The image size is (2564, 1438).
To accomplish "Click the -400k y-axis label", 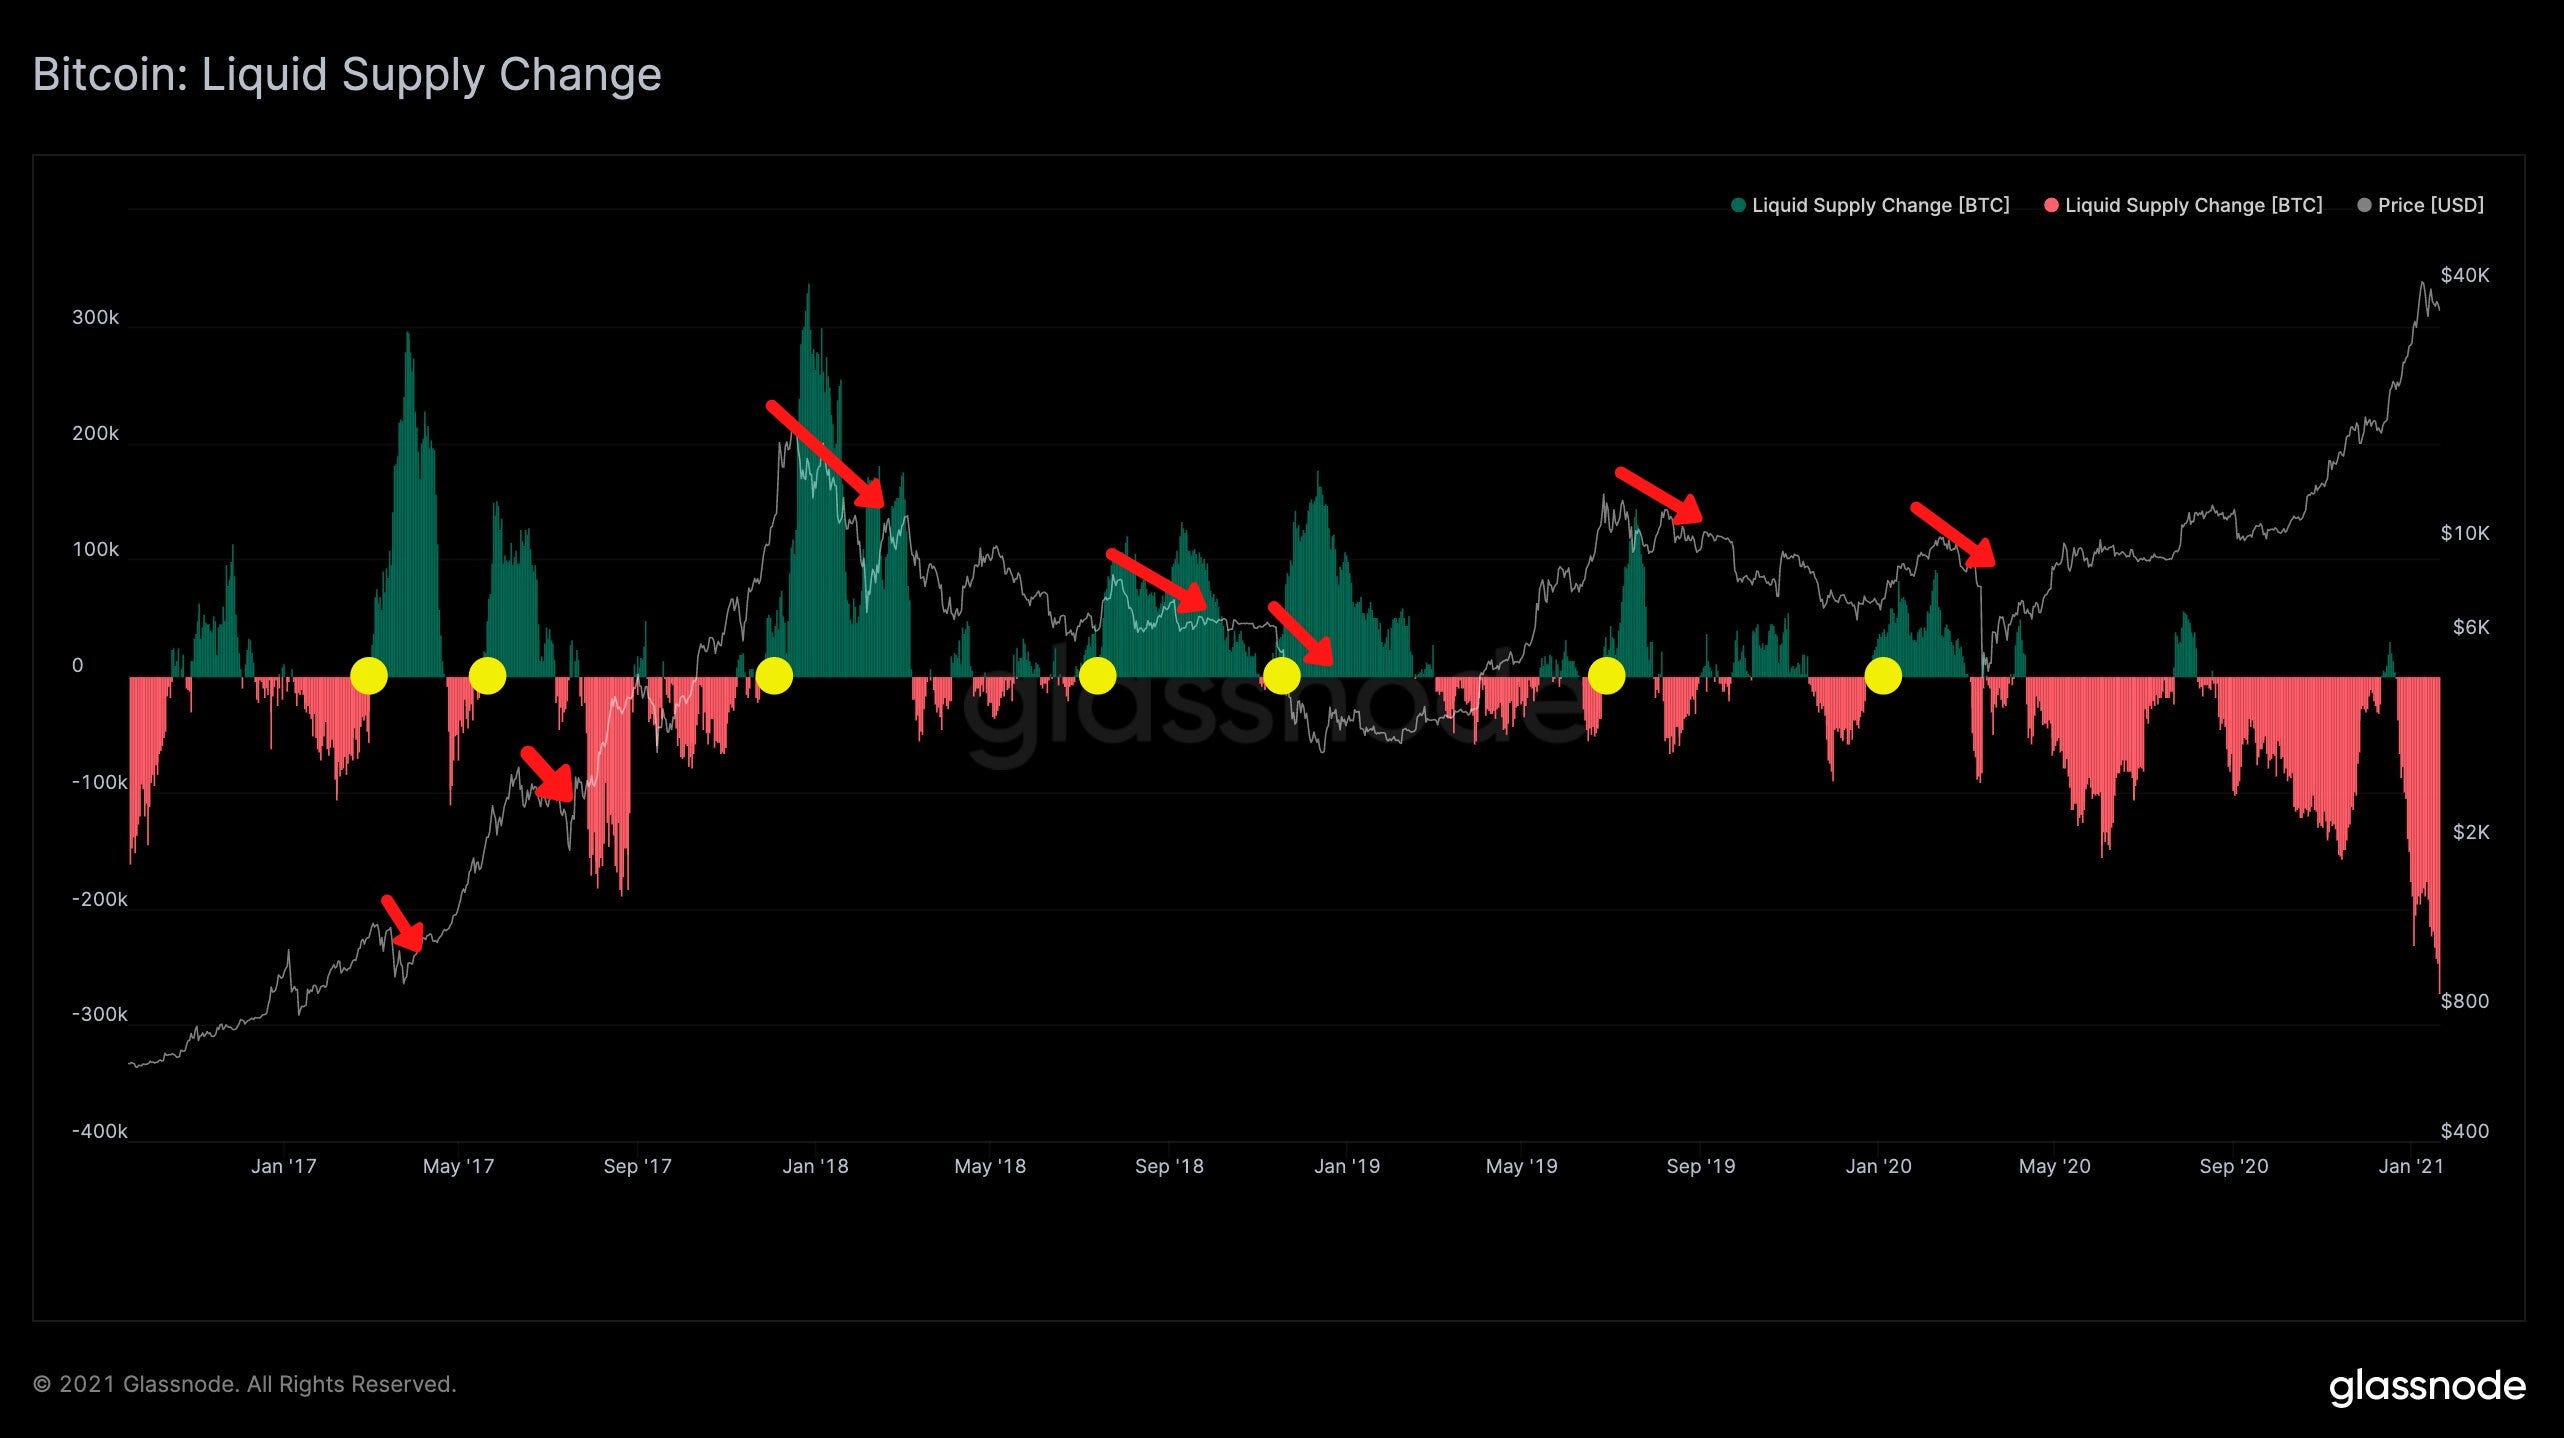I will point(99,1131).
